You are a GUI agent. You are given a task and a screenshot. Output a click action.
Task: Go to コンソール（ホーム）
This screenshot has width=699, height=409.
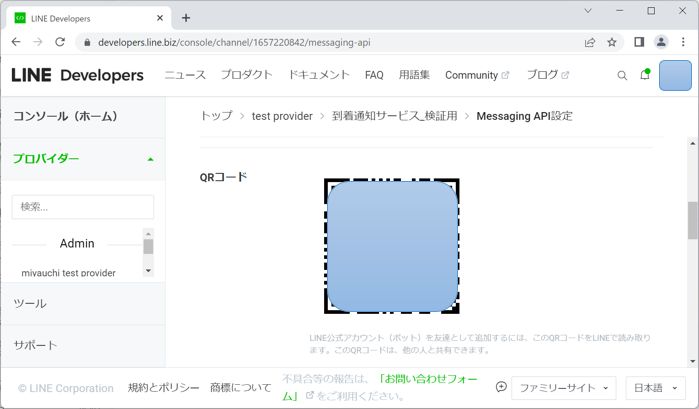pos(65,116)
